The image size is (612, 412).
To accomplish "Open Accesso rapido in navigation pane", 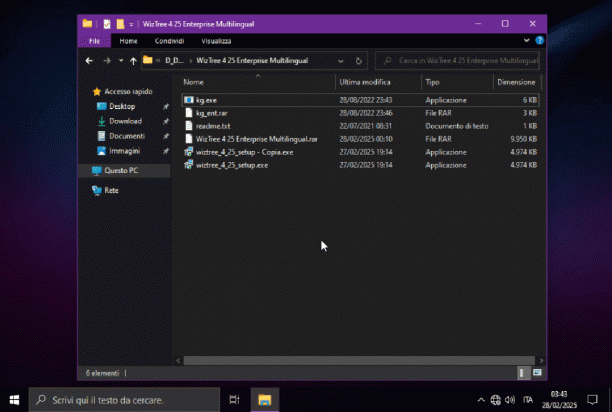I will tap(128, 92).
